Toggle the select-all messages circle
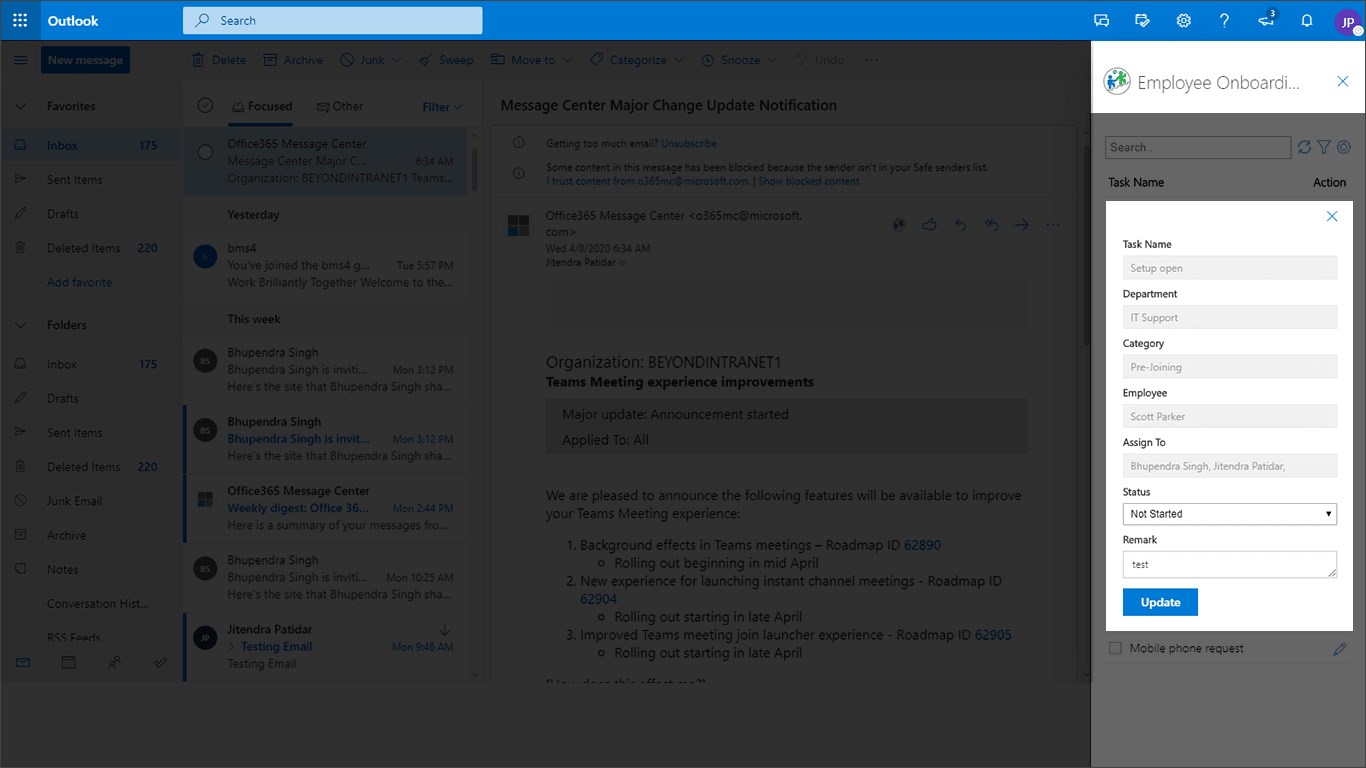This screenshot has height=768, width=1366. coord(205,105)
